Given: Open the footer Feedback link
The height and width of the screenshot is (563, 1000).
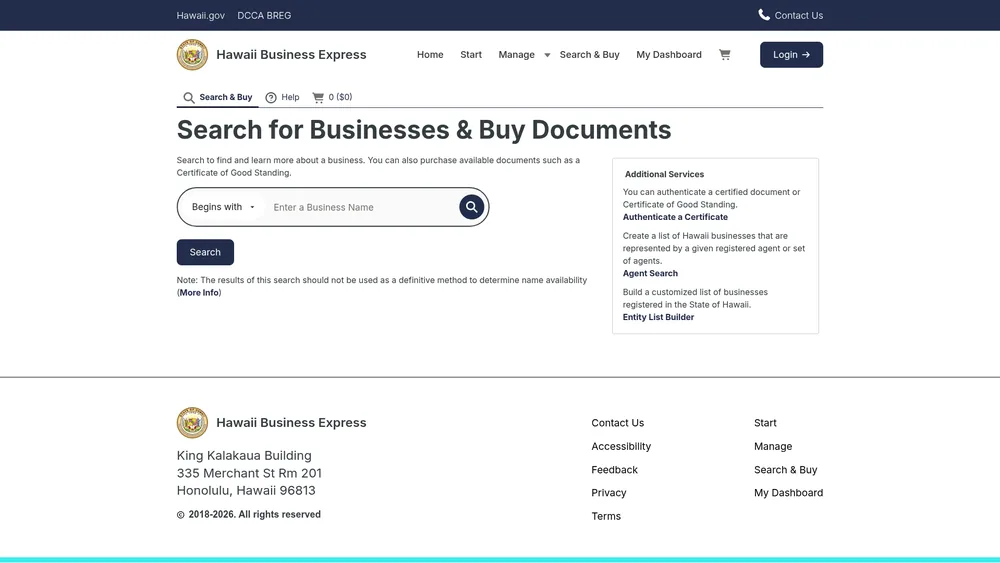Looking at the screenshot, I should [614, 470].
